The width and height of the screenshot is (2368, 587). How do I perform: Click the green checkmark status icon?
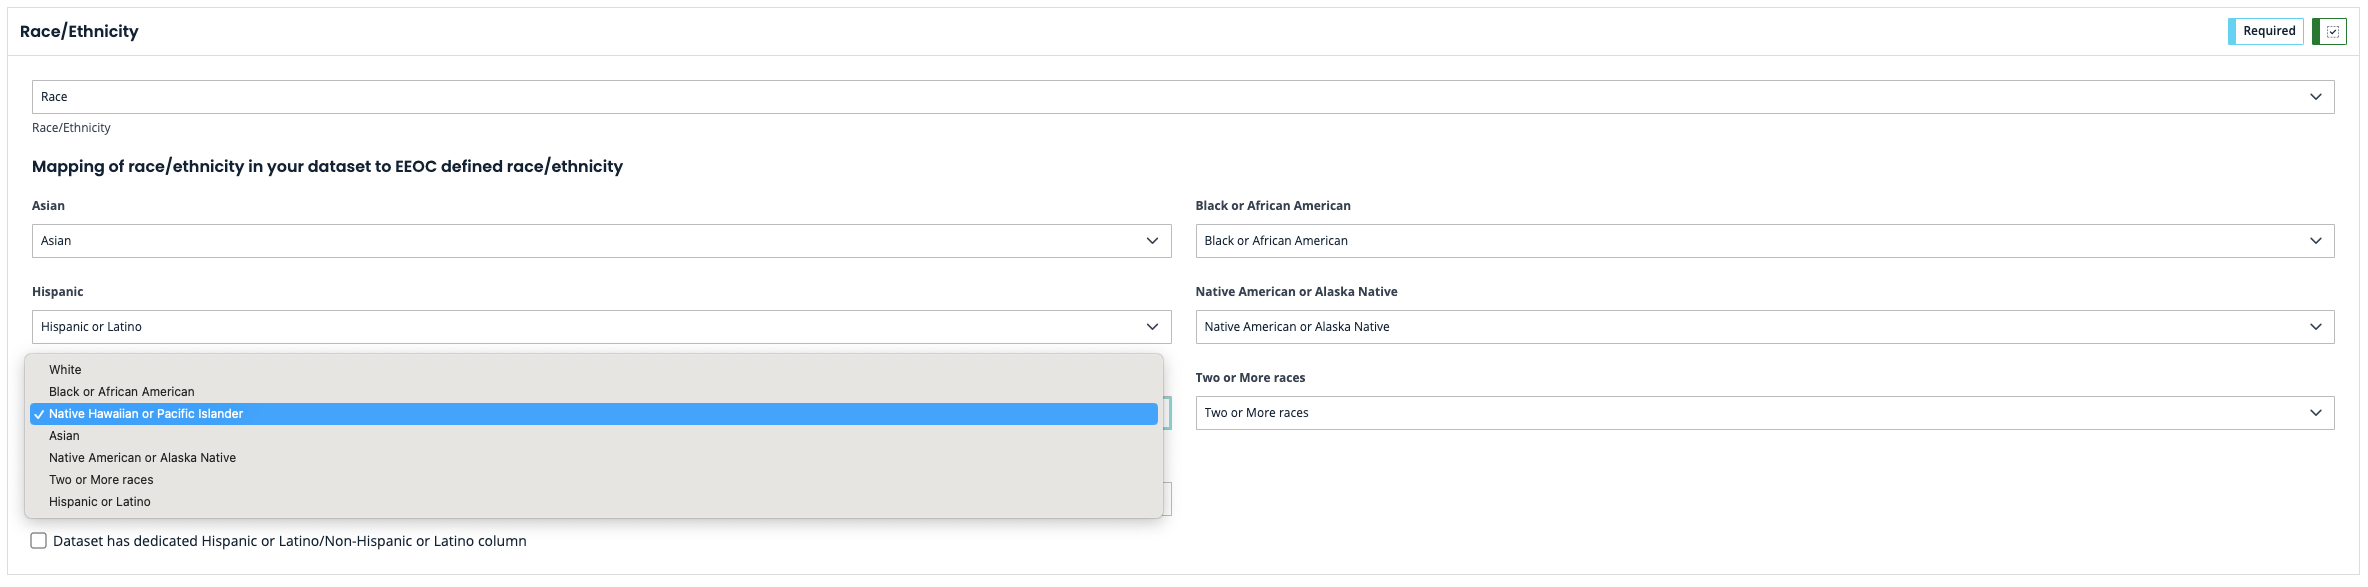coord(2332,32)
